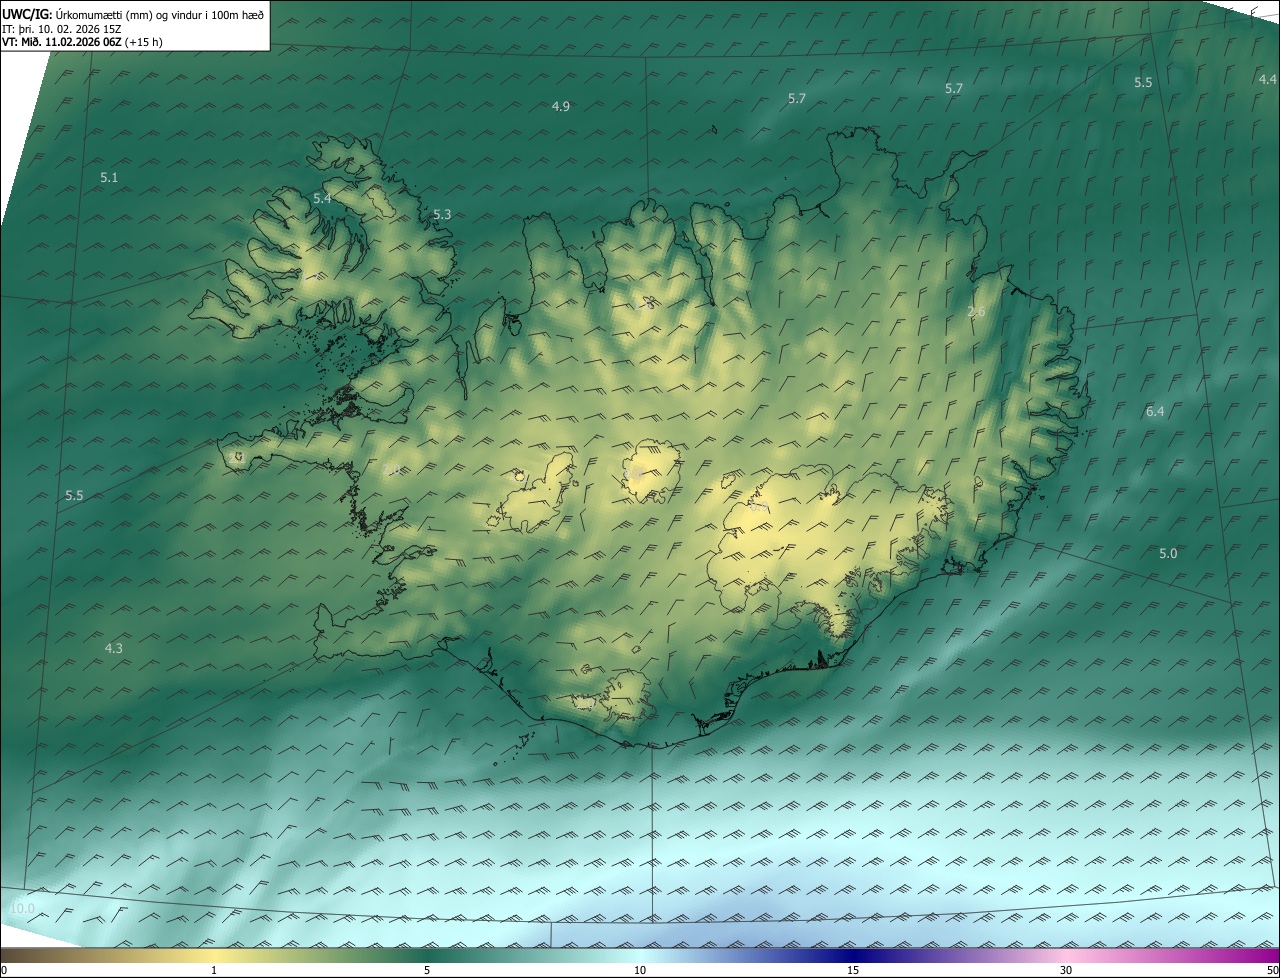Click the title line 'UWC/IG: Úrkomumætti (mm) og vindur'

133,14
